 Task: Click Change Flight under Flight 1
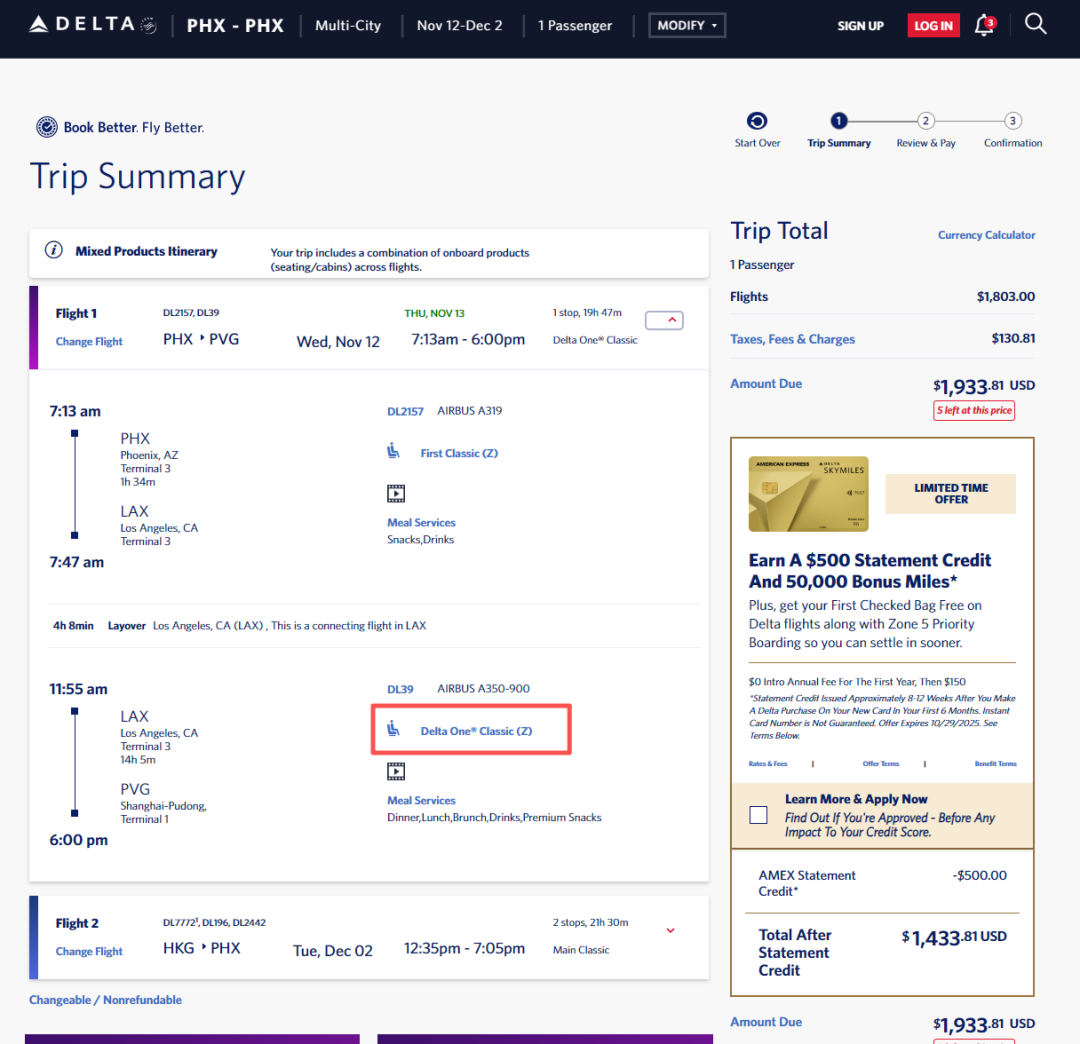coord(89,342)
